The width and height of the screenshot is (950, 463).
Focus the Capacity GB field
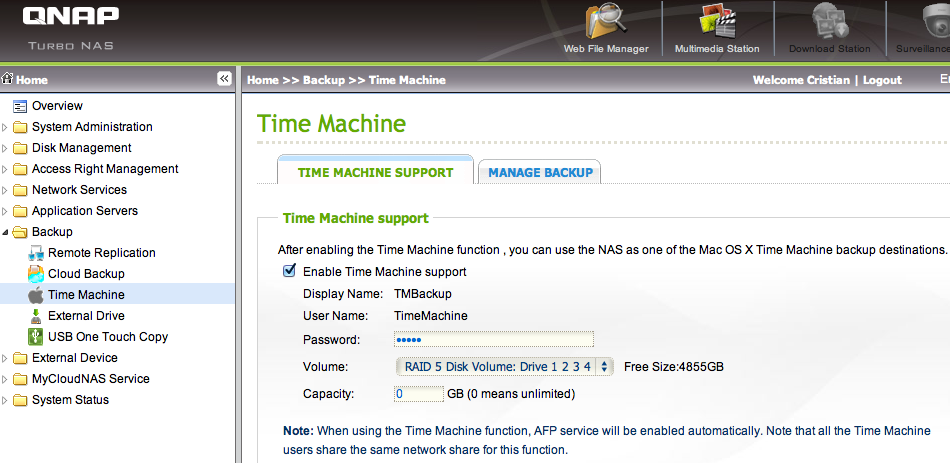pyautogui.click(x=418, y=394)
